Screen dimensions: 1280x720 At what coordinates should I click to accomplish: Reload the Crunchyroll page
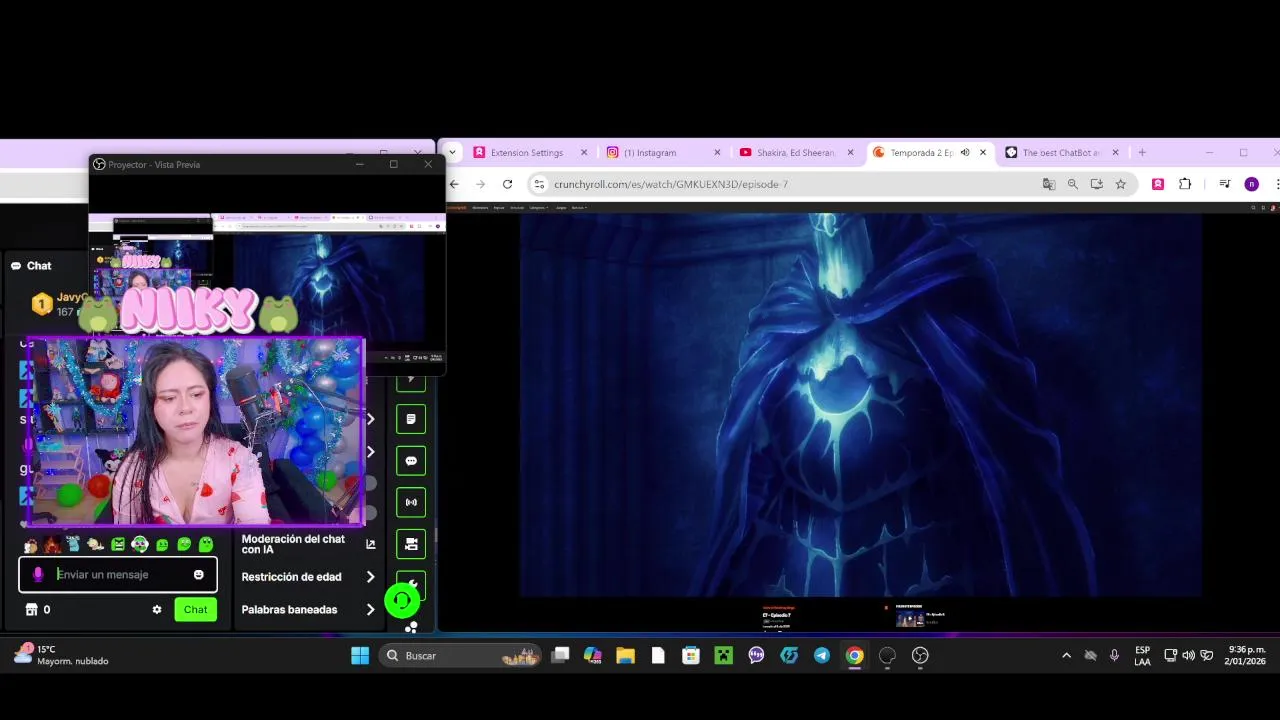point(507,184)
